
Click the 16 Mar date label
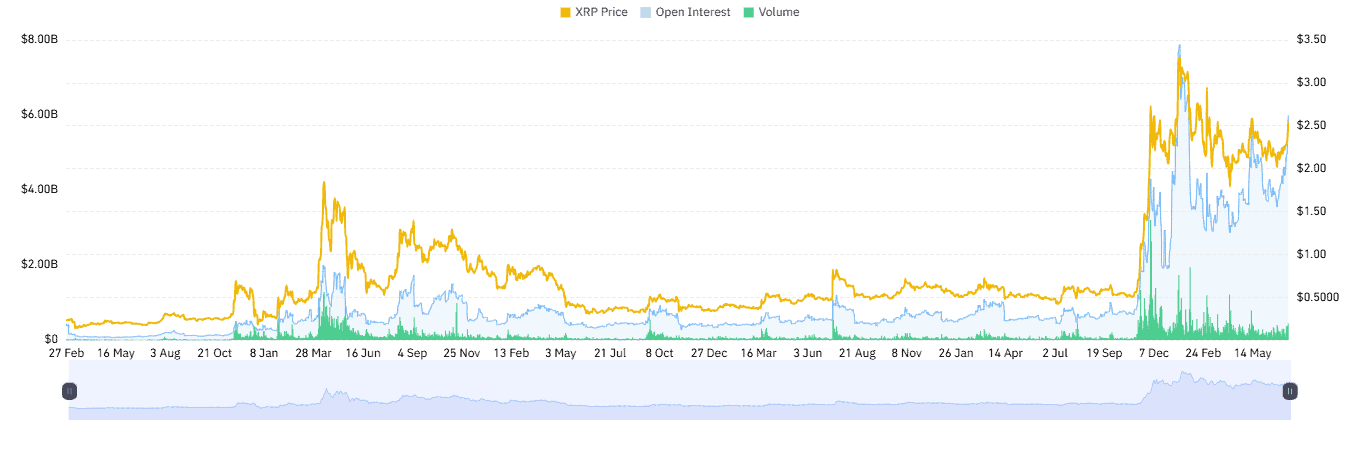pyautogui.click(x=759, y=353)
